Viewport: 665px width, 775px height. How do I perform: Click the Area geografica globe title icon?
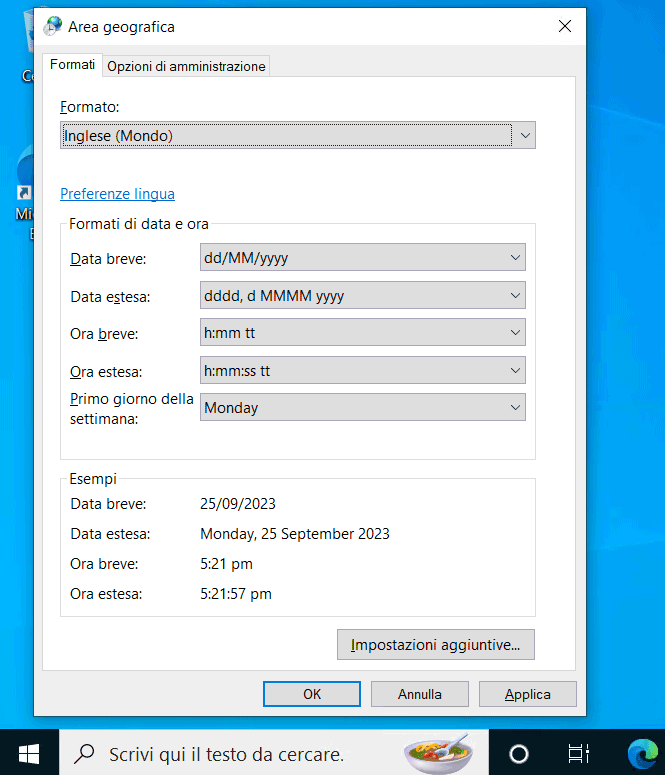pyautogui.click(x=52, y=26)
